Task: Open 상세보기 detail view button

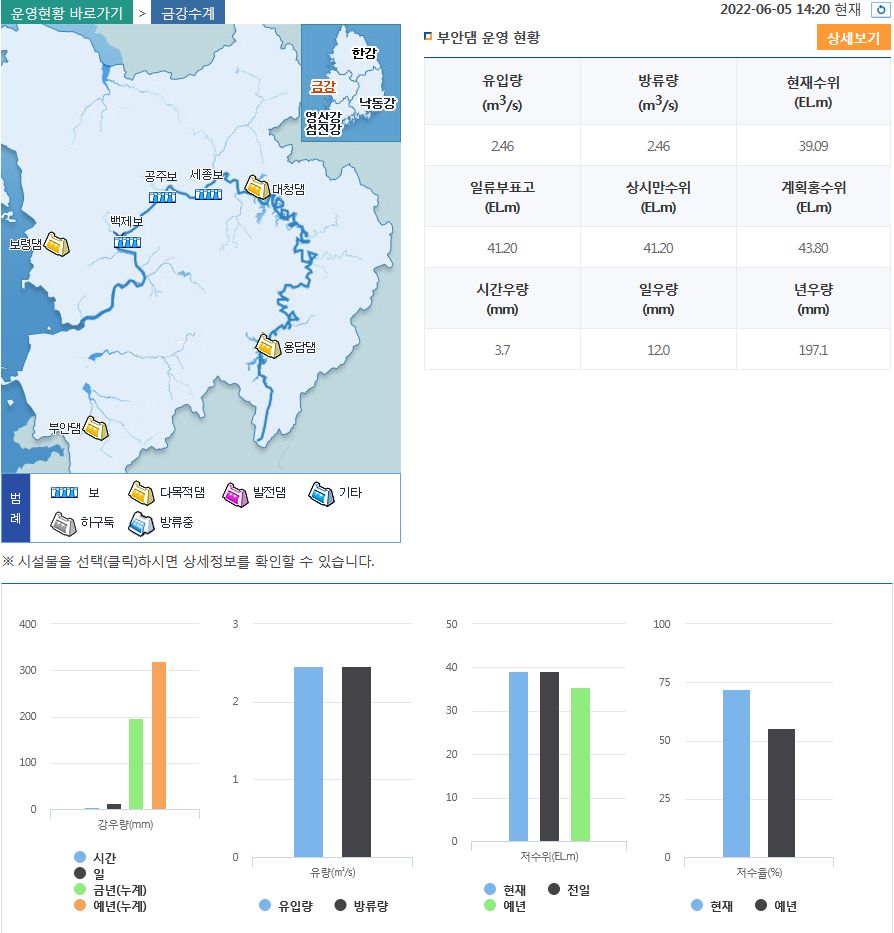Action: [x=853, y=38]
